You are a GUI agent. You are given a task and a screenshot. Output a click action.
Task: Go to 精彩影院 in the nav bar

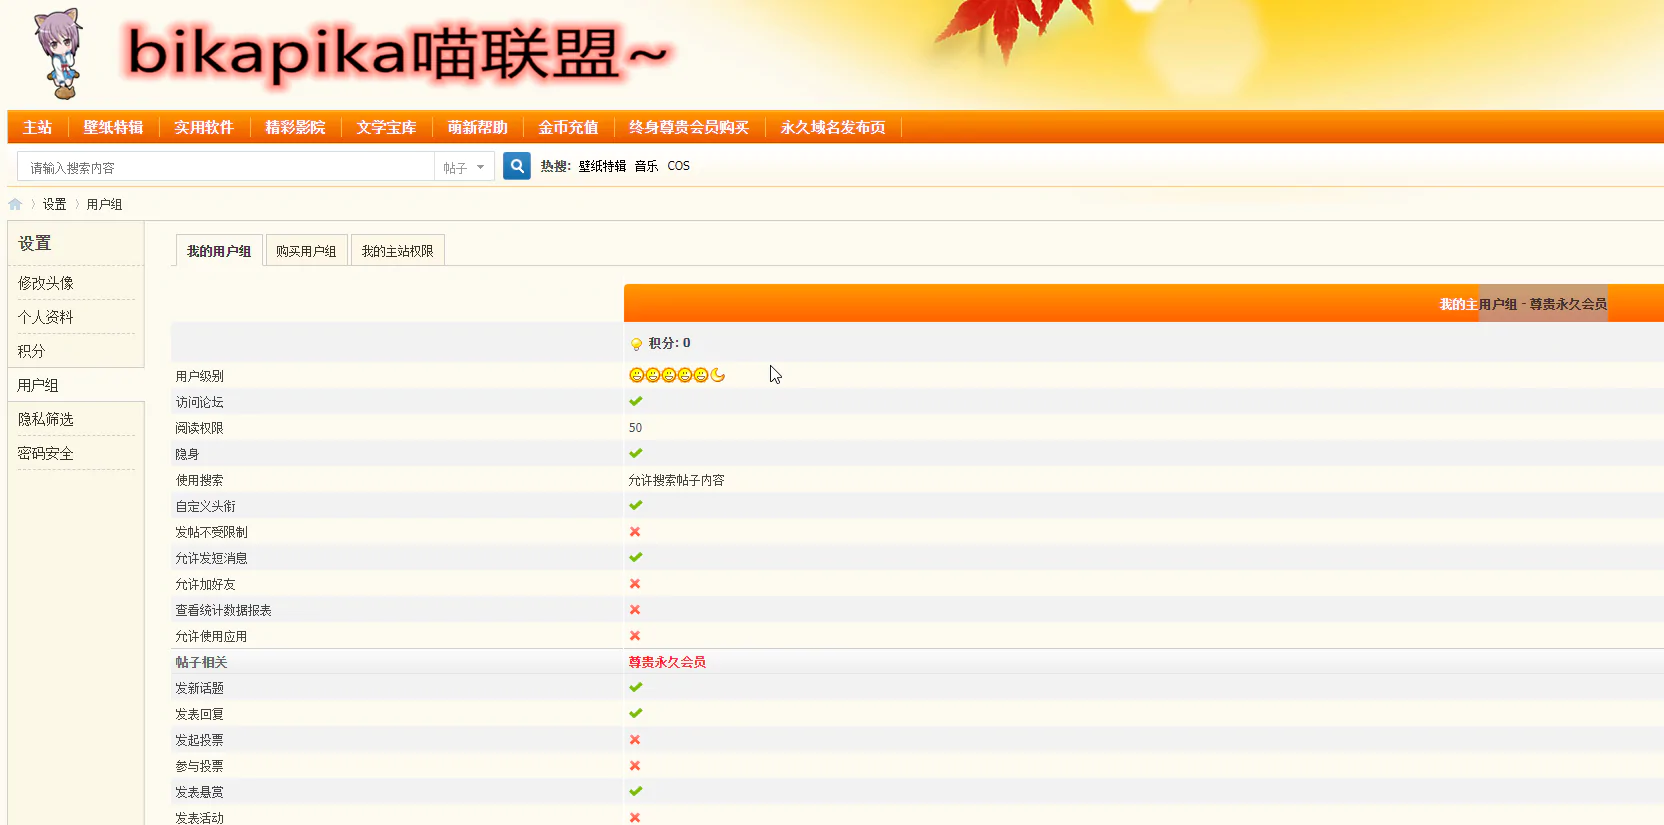[295, 127]
